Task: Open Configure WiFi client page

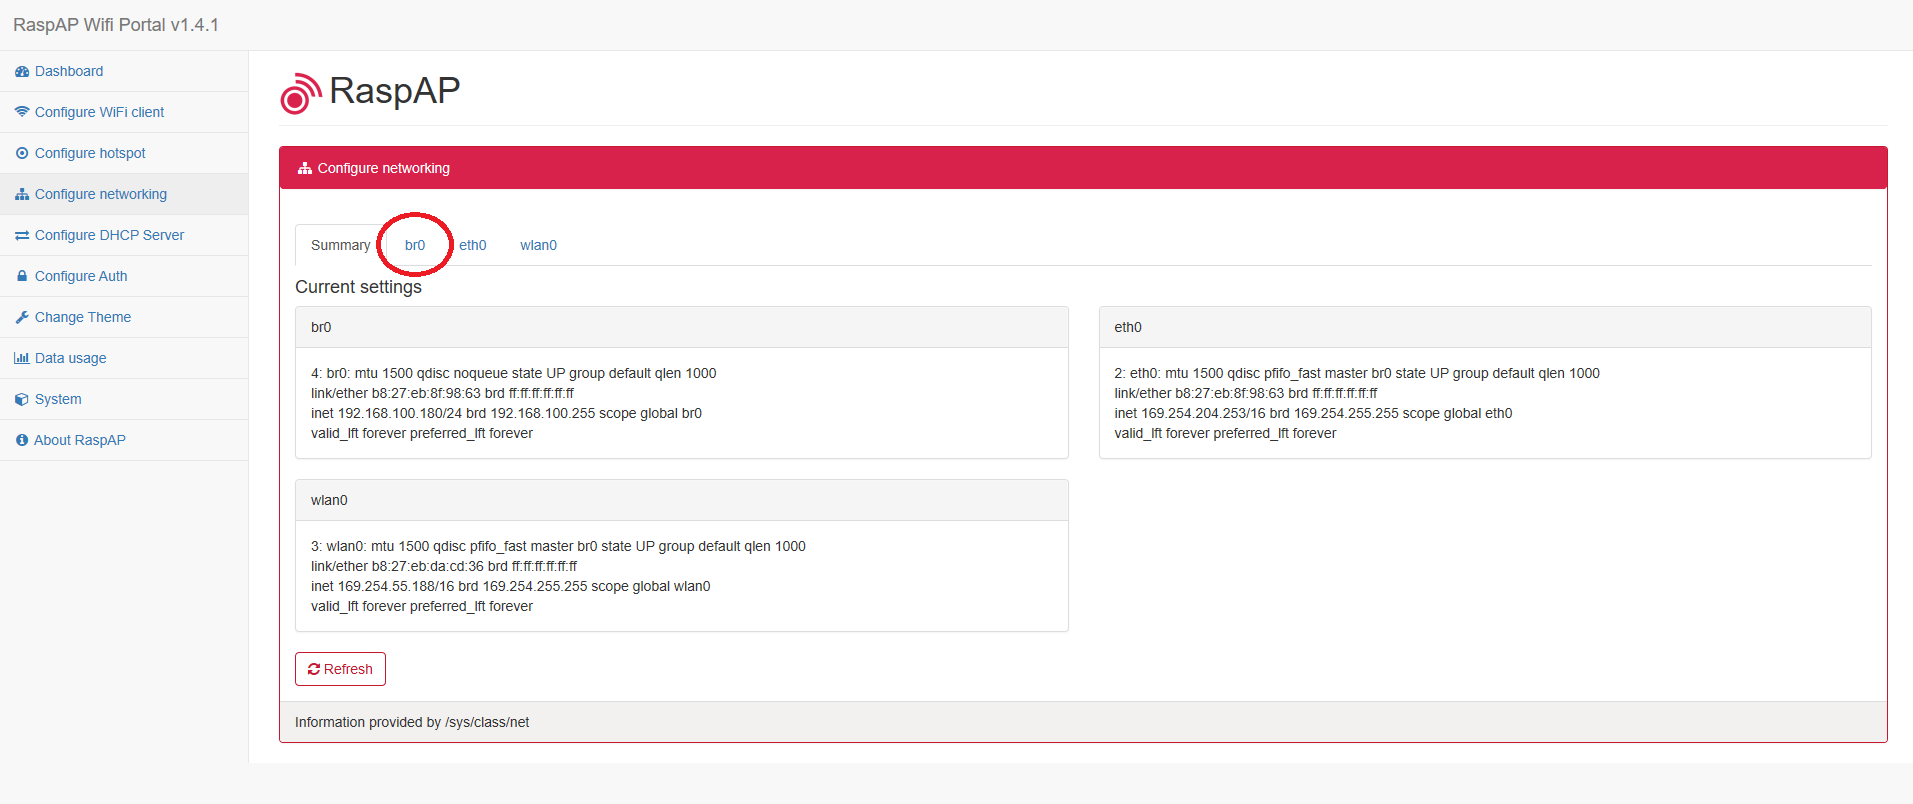Action: [99, 112]
